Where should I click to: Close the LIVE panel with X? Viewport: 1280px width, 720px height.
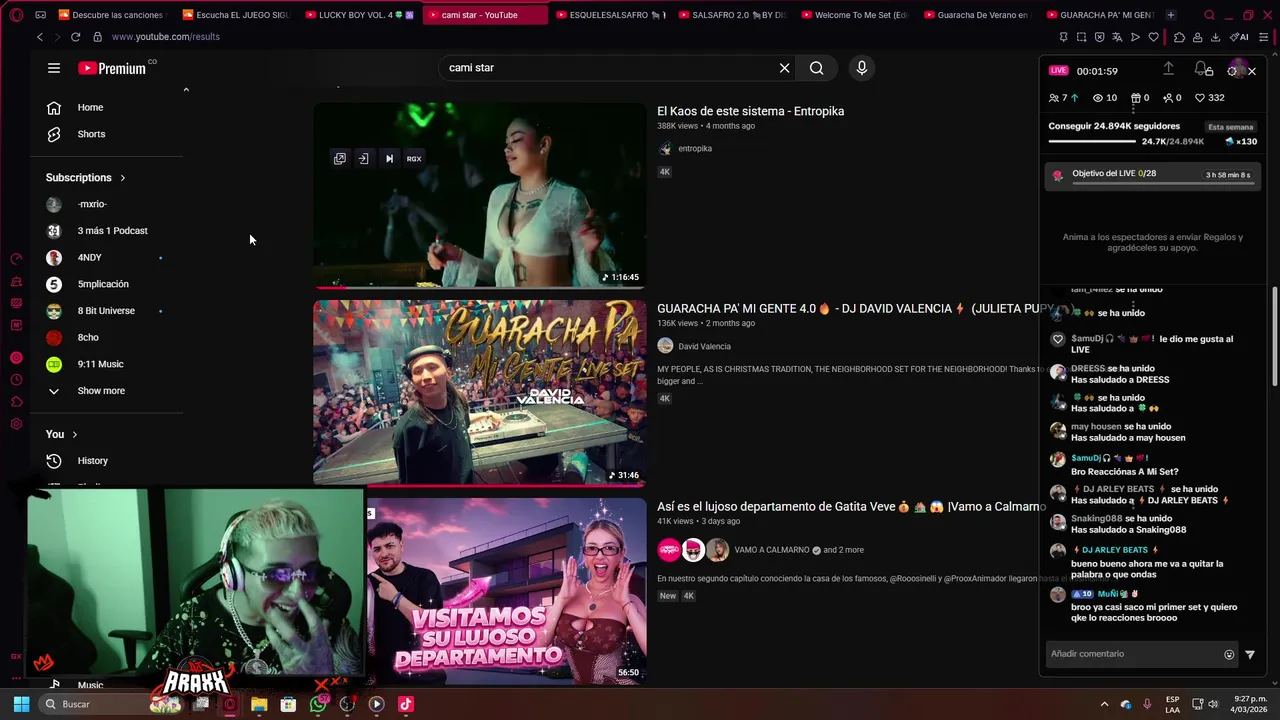(1252, 71)
